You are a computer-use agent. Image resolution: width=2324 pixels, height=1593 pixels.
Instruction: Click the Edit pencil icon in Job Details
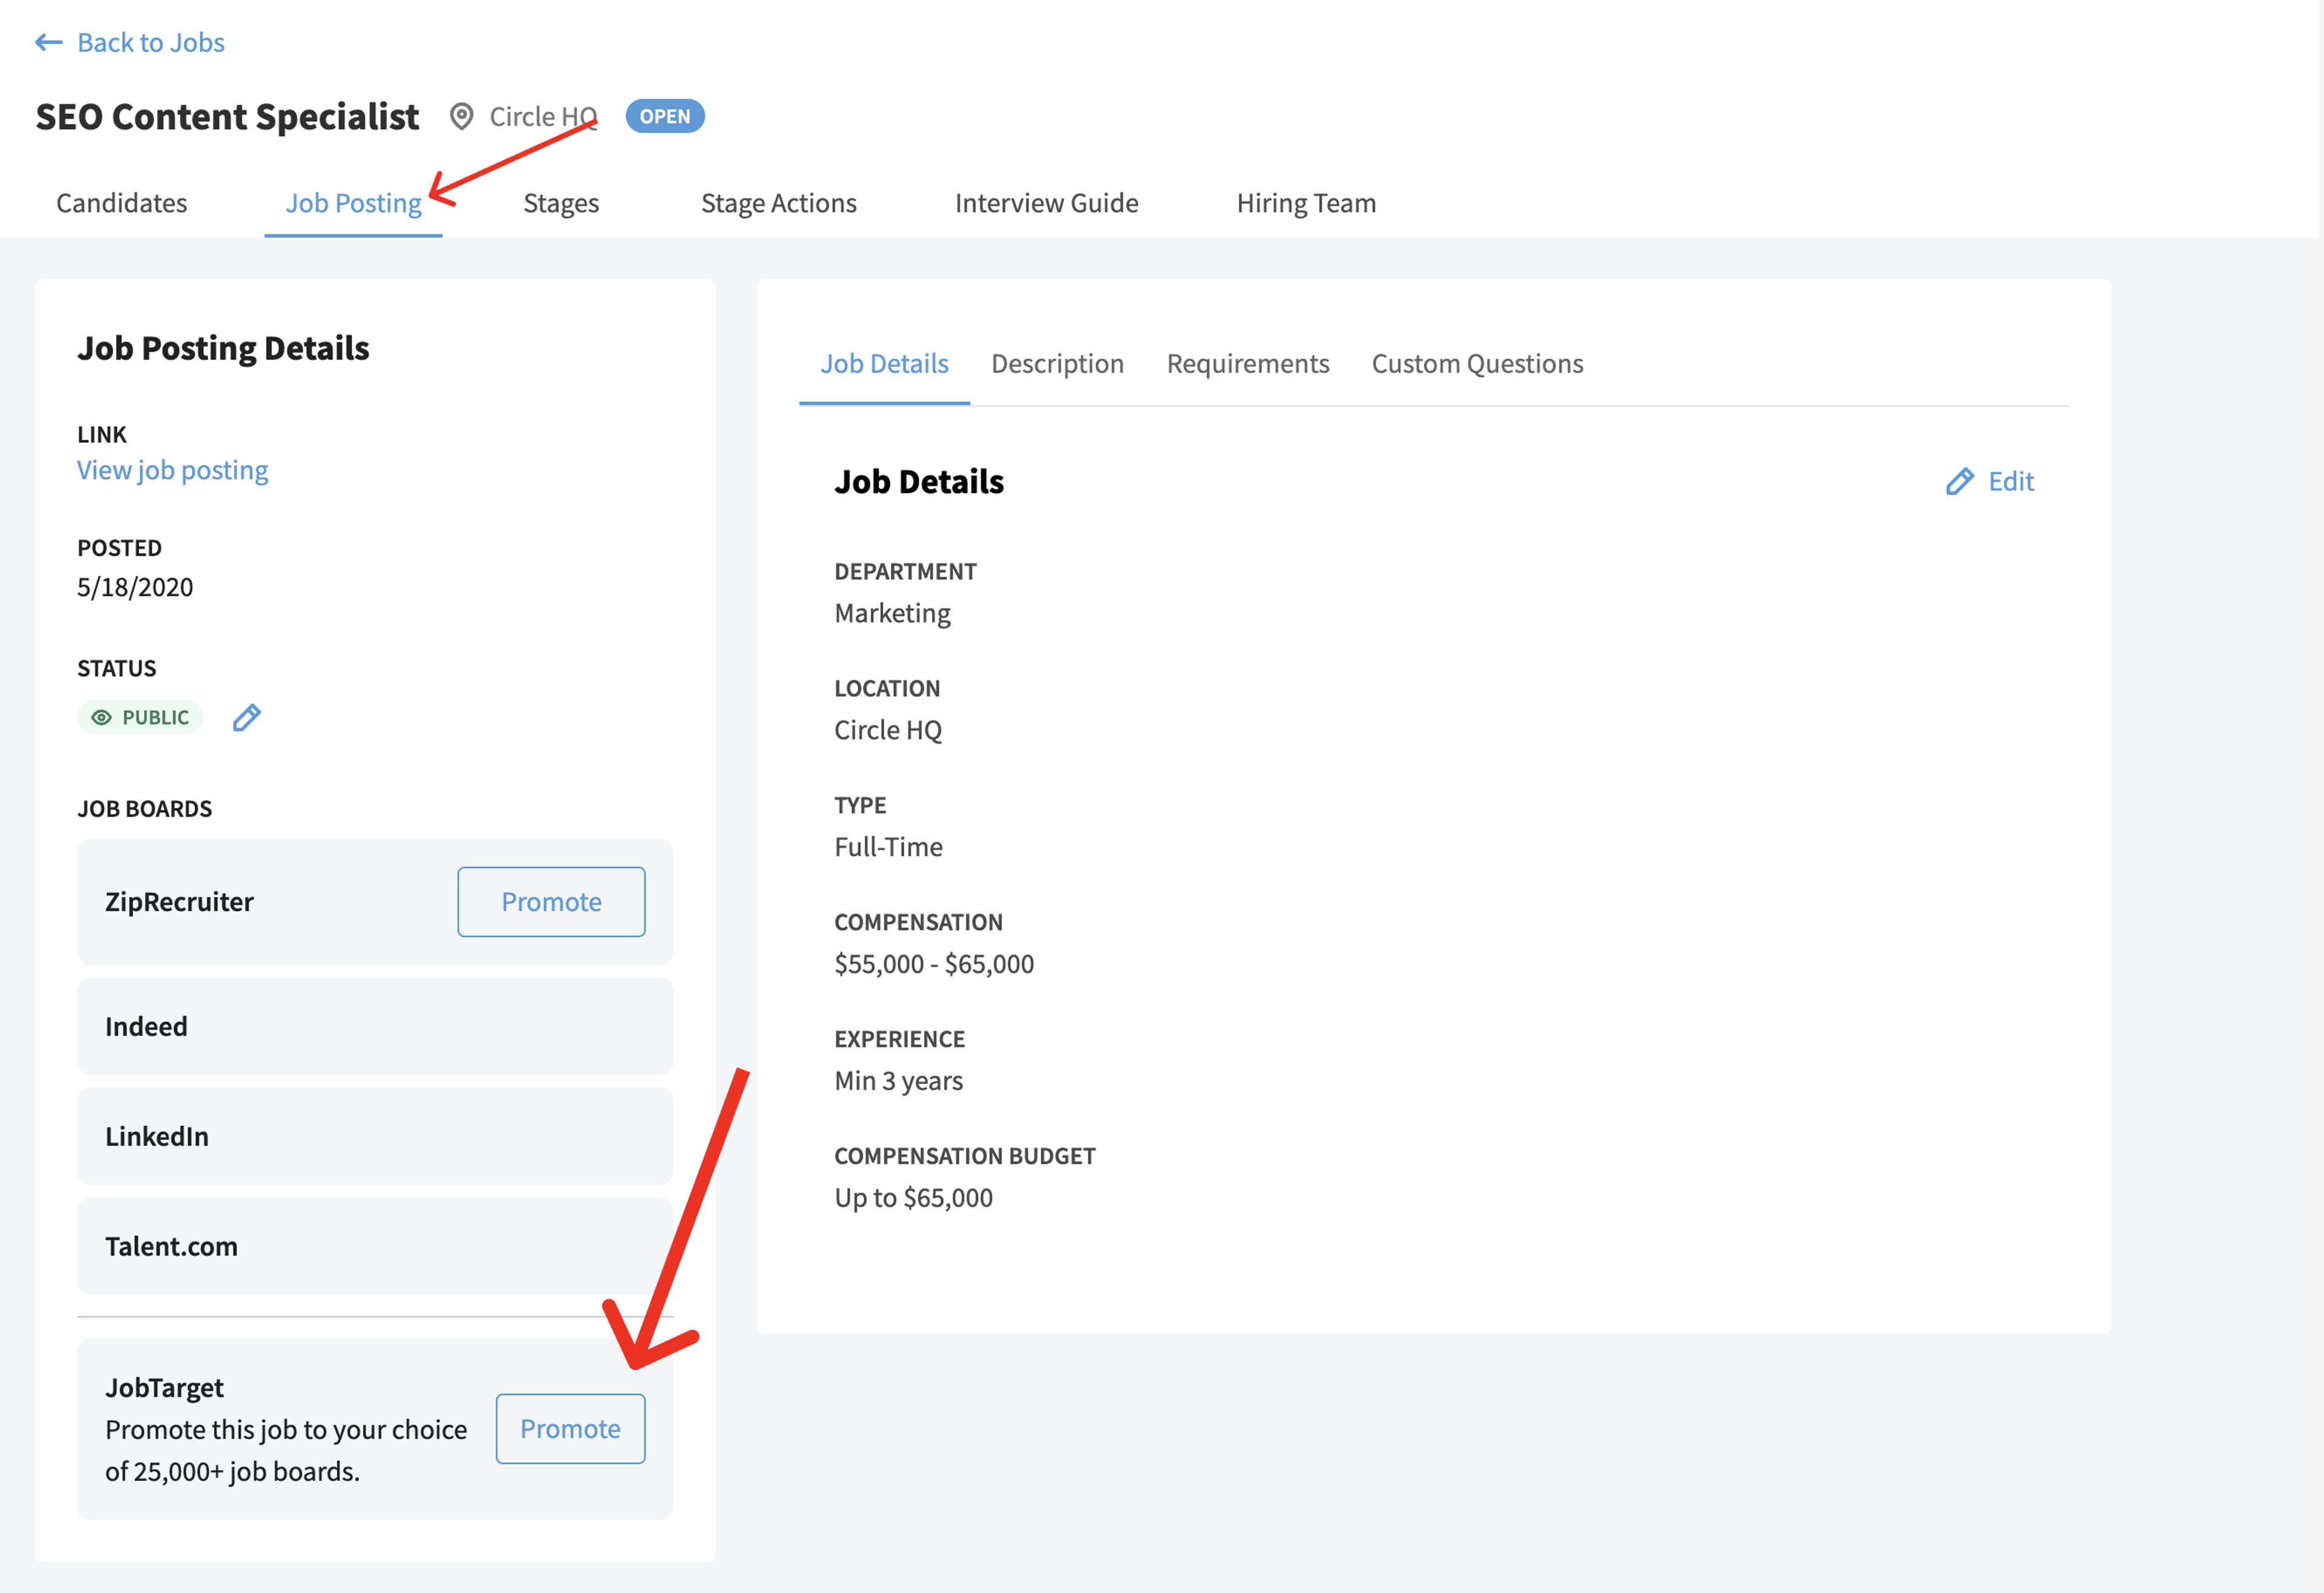click(1959, 482)
